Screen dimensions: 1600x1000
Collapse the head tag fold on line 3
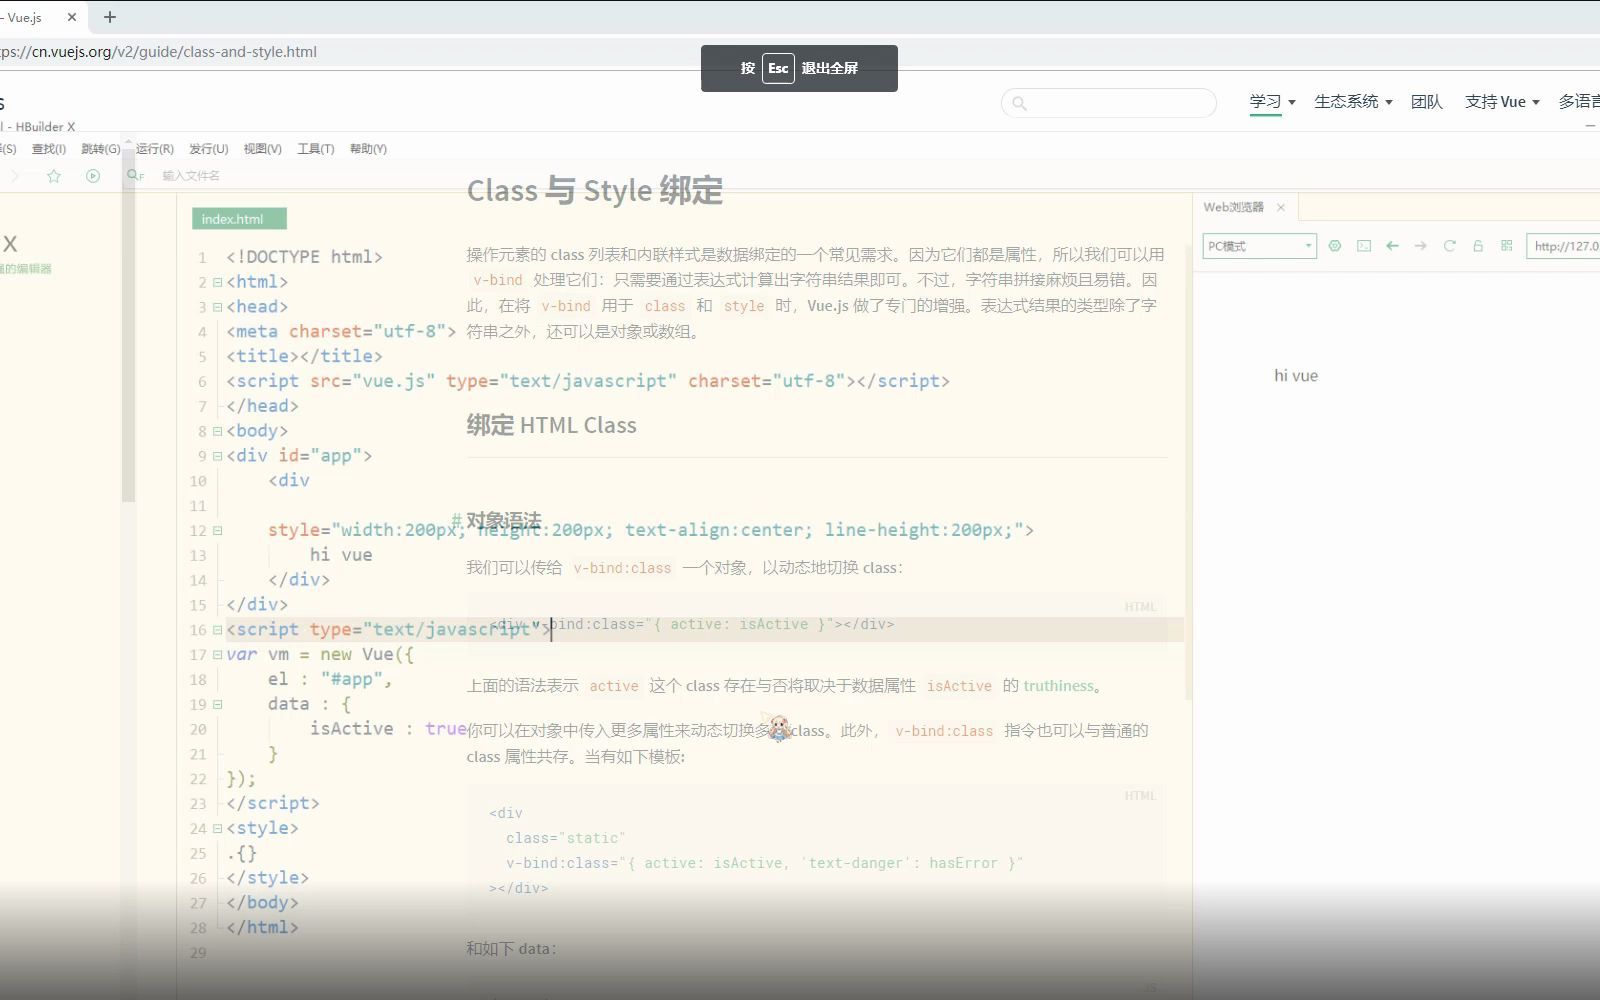pyautogui.click(x=217, y=308)
